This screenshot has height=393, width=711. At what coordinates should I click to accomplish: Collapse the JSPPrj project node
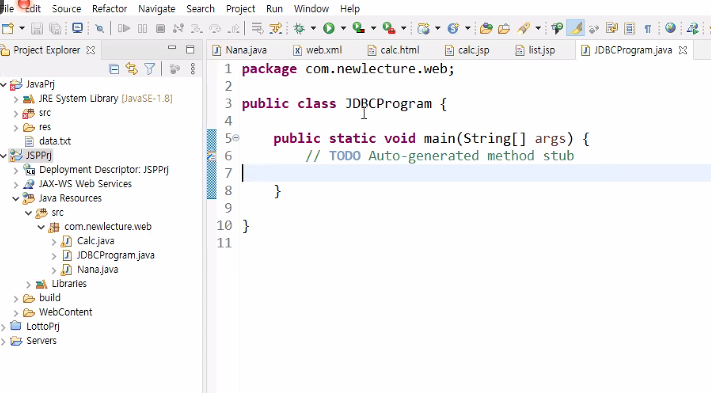[4, 155]
